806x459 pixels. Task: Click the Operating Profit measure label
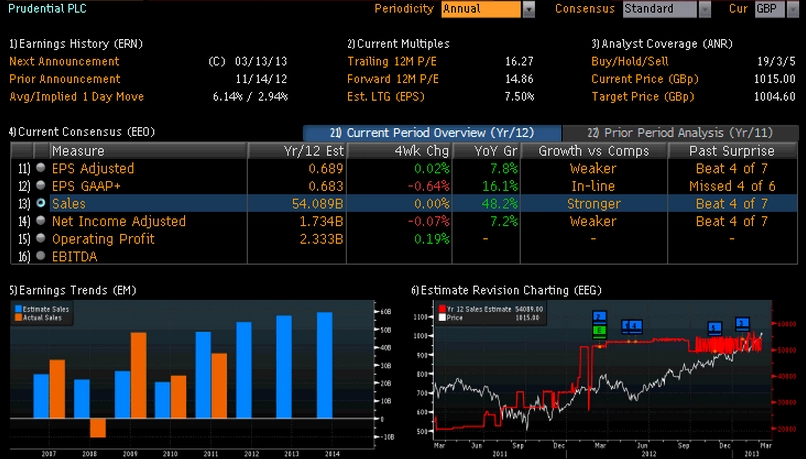tap(103, 239)
